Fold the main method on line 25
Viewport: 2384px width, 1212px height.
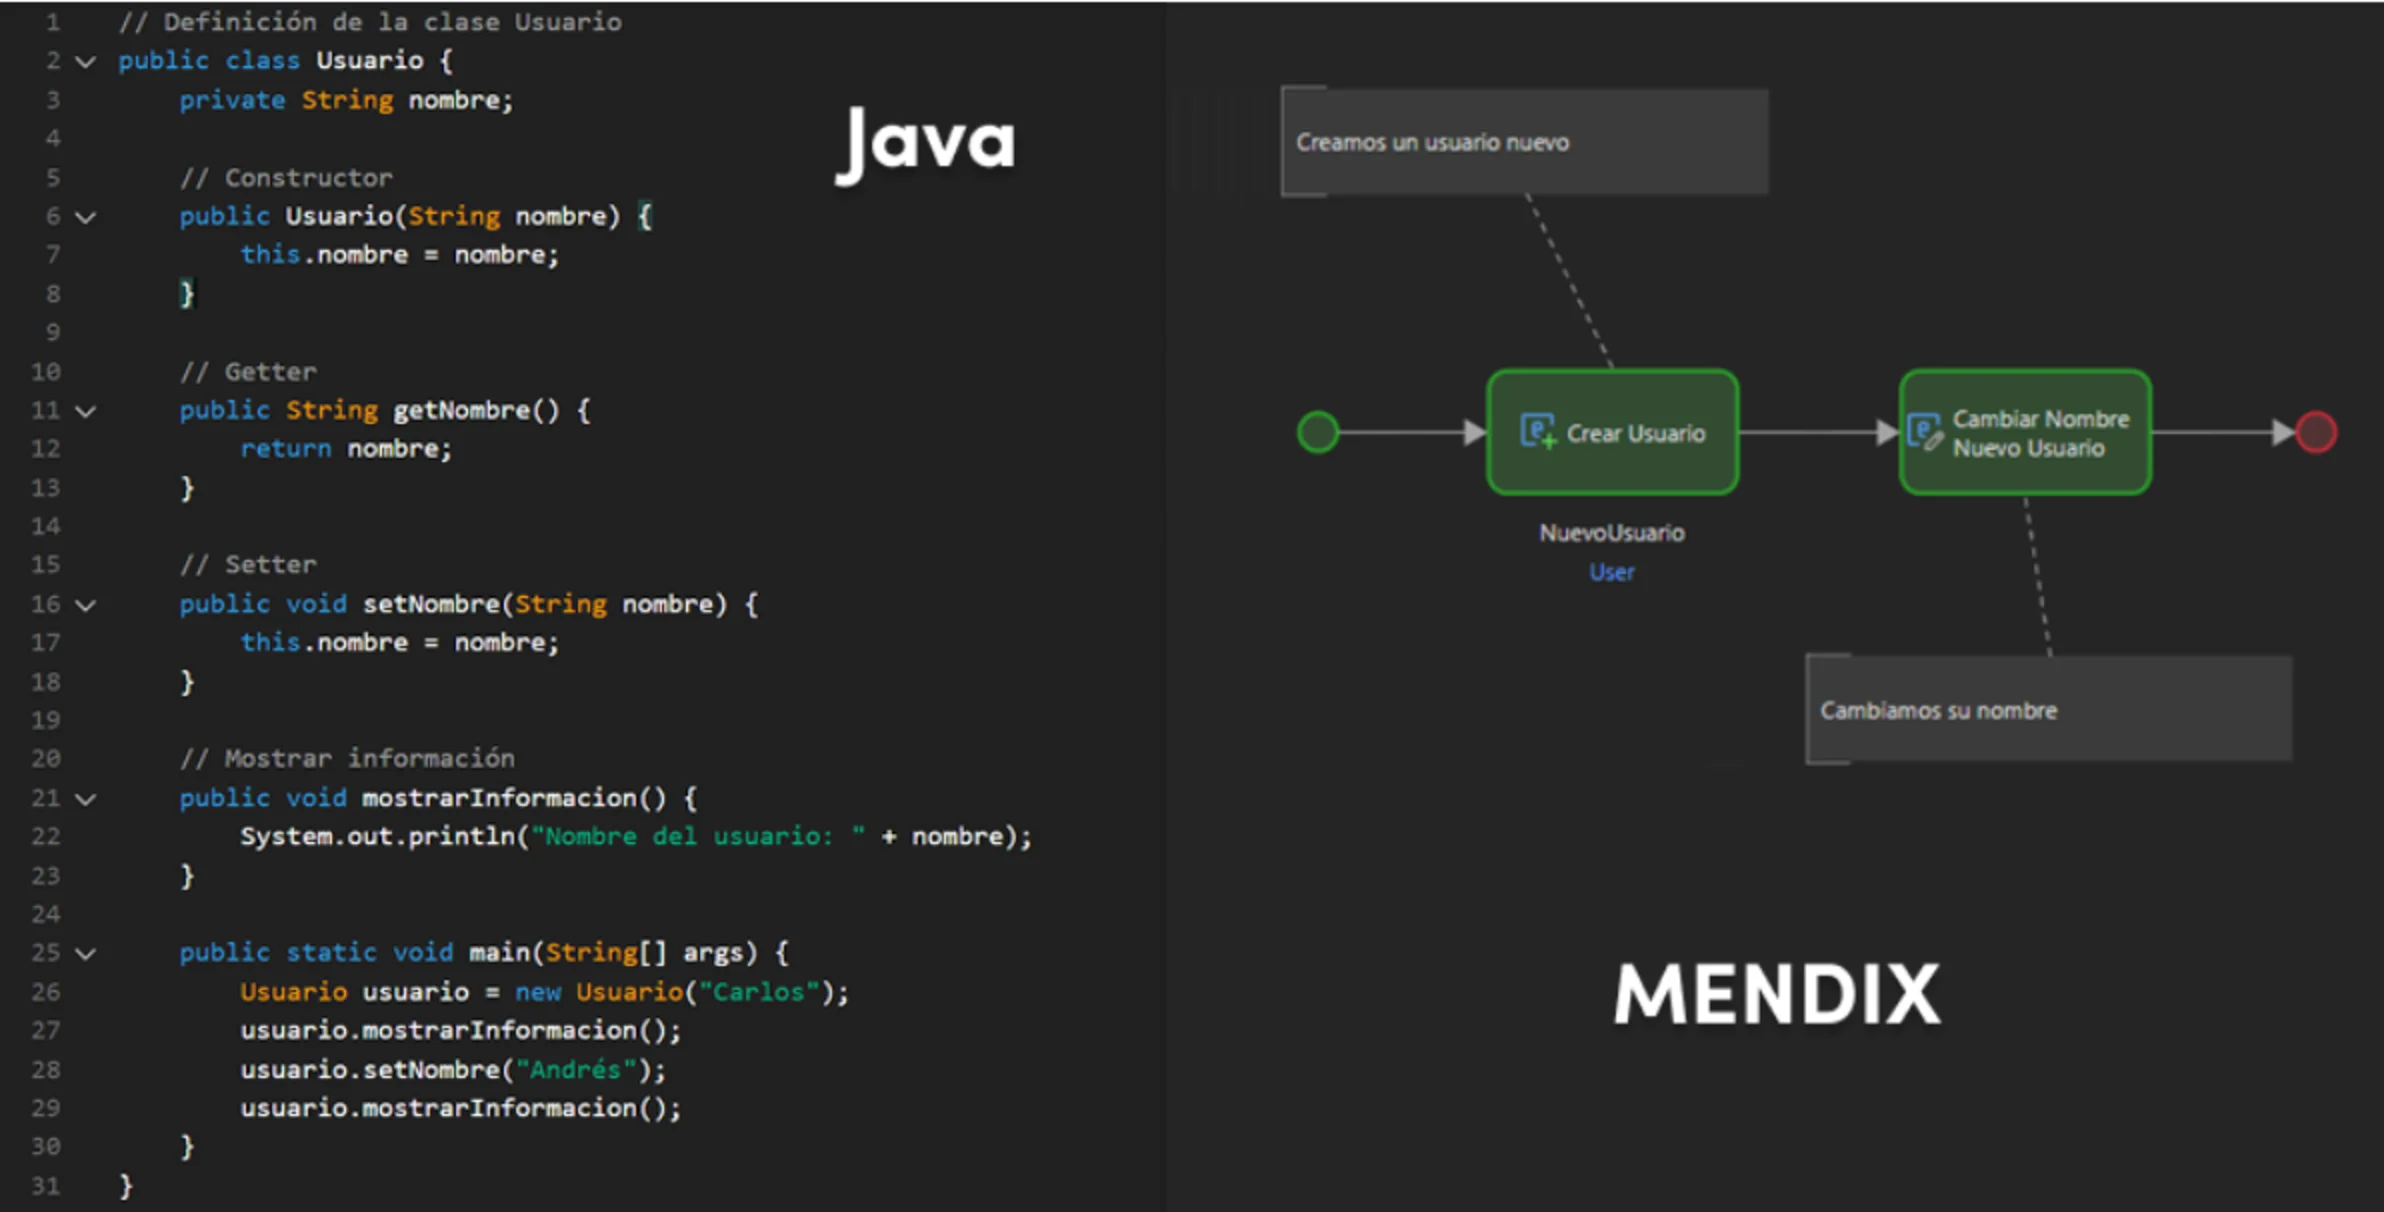coord(86,954)
